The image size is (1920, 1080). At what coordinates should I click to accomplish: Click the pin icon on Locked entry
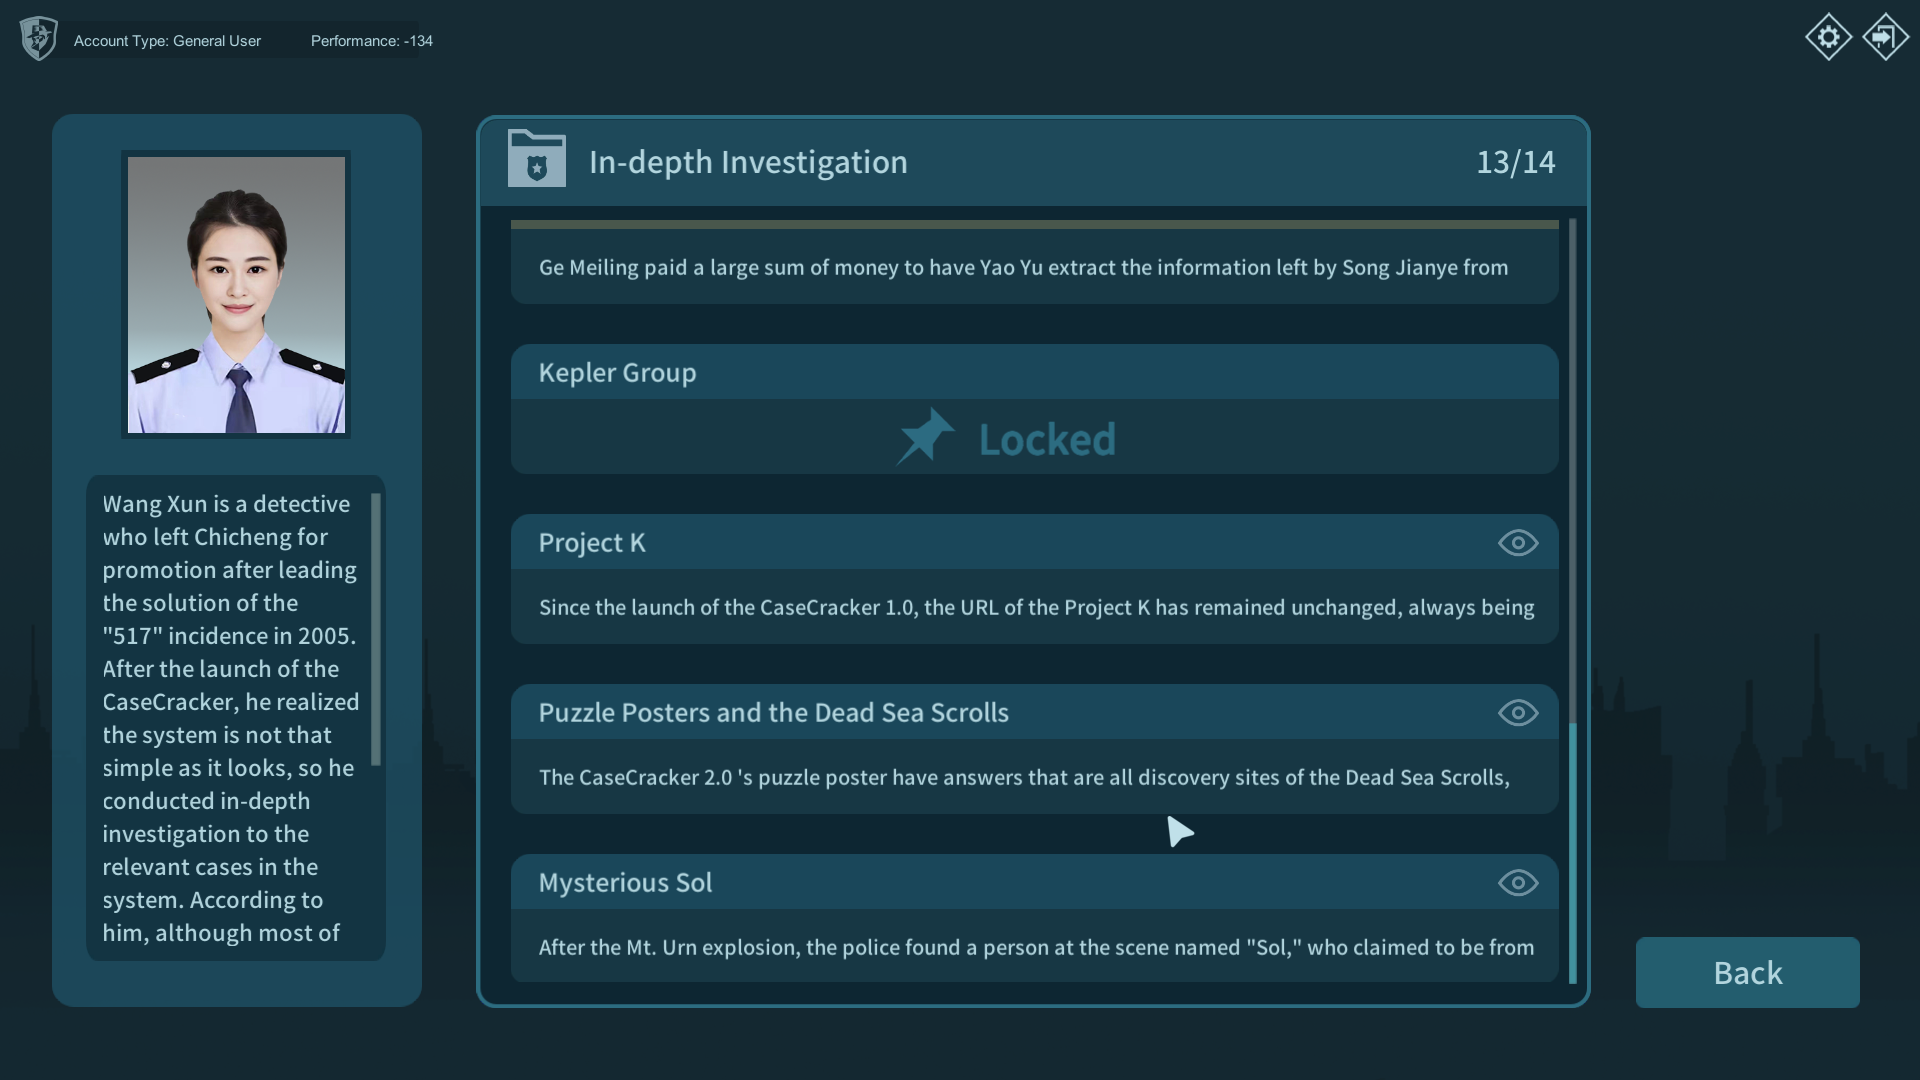point(925,436)
